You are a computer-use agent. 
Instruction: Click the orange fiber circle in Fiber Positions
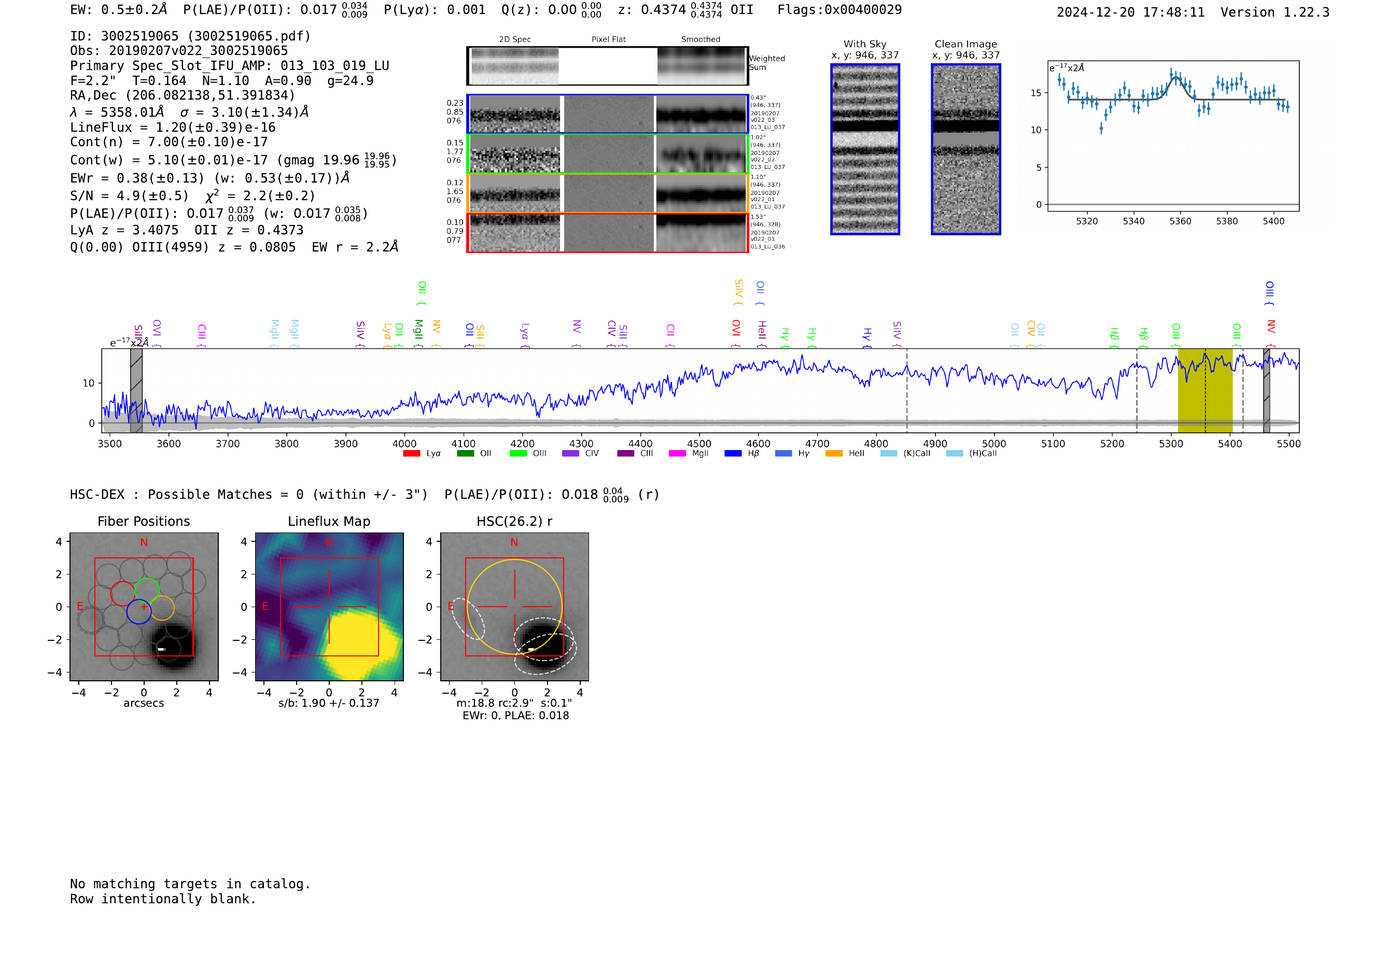(x=162, y=608)
